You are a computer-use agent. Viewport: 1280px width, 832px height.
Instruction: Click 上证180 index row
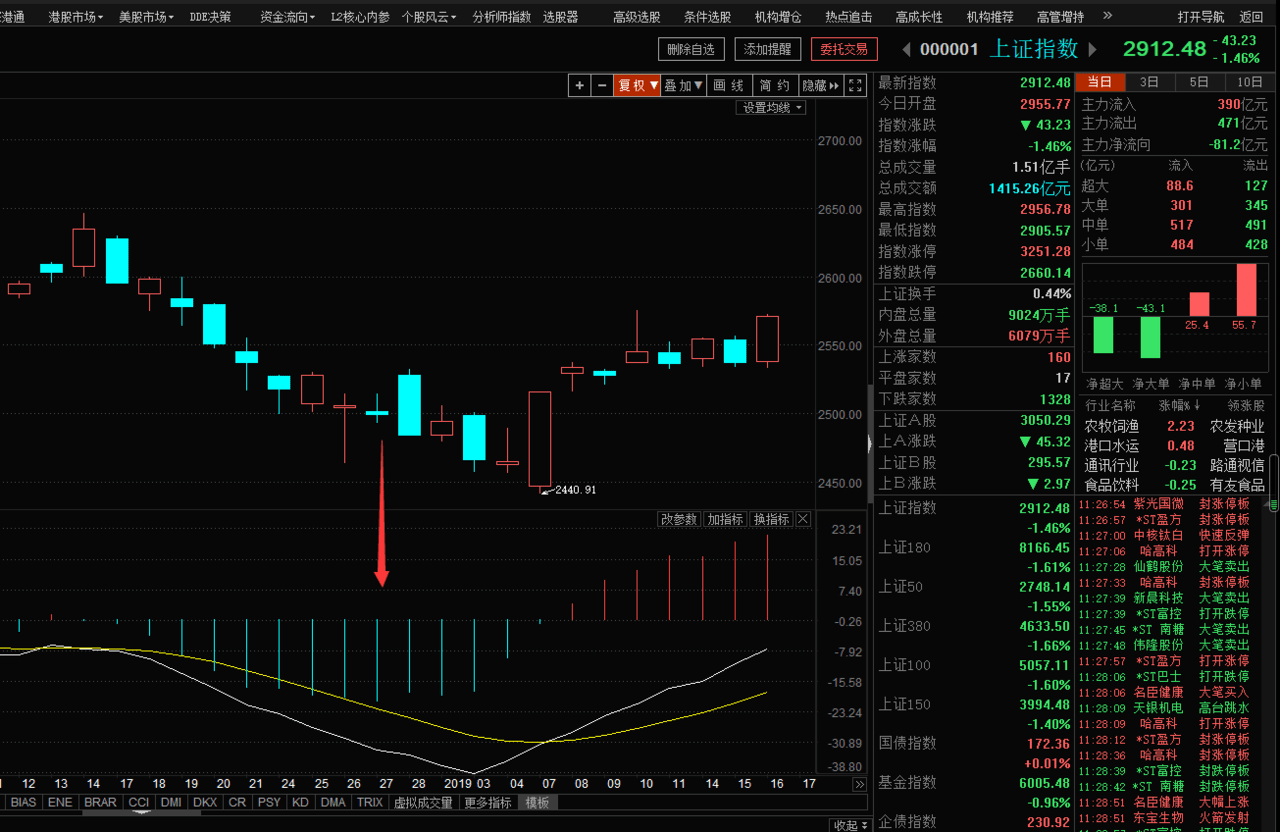(x=974, y=558)
